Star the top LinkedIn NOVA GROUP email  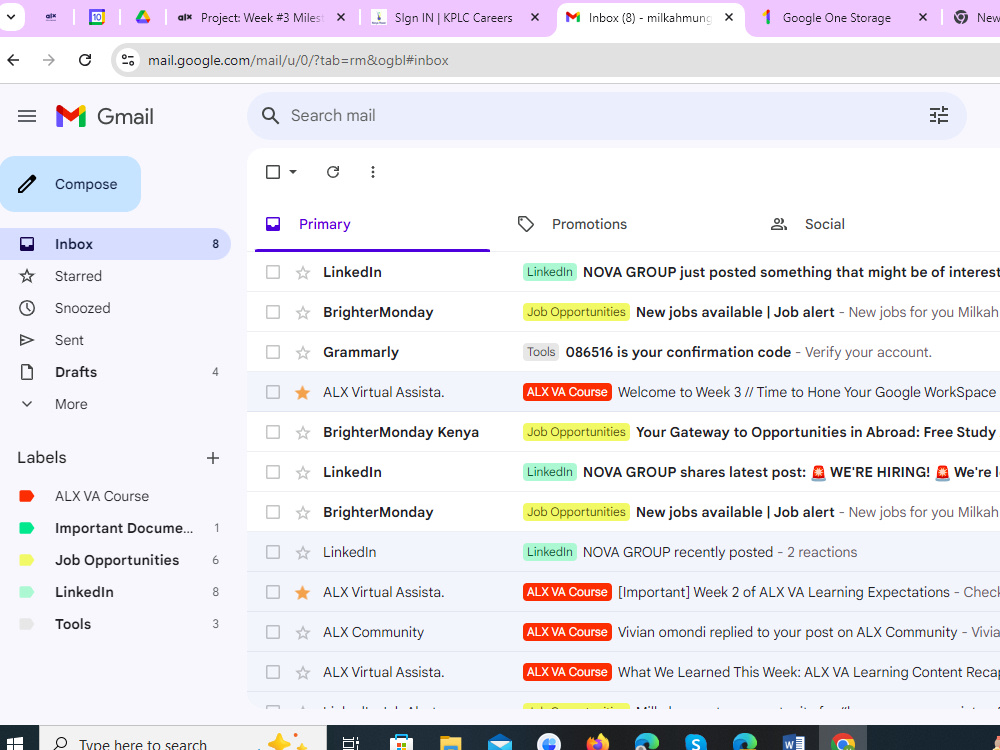(x=303, y=273)
